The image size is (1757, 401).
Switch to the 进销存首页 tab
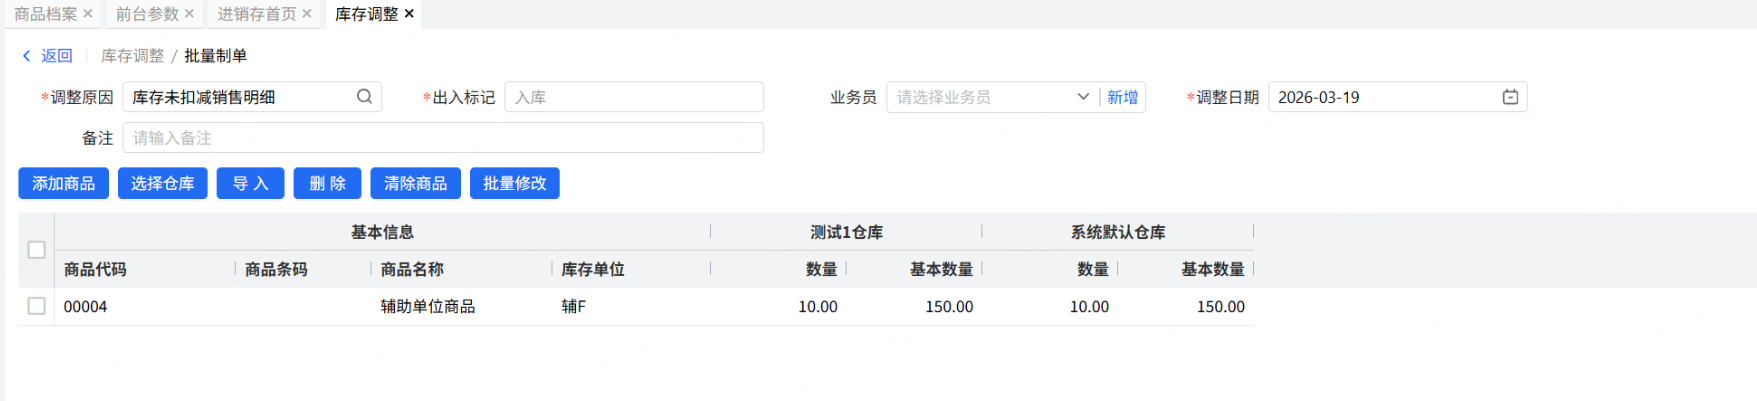[257, 14]
